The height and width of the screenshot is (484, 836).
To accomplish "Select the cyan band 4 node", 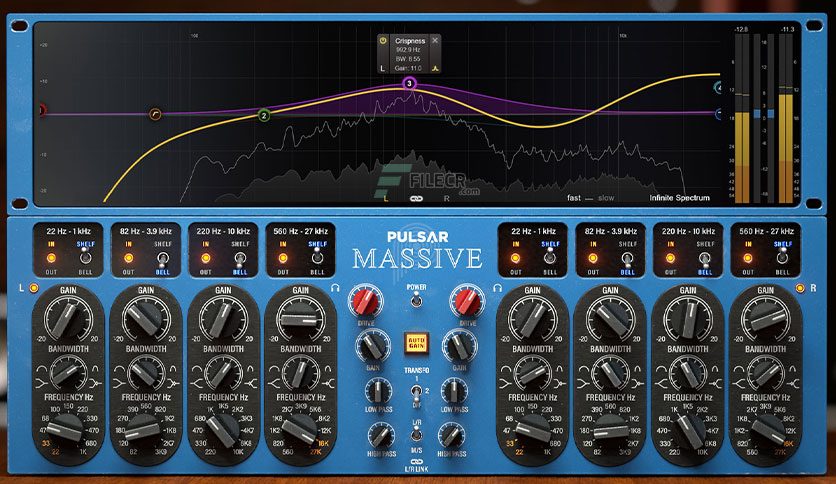I will click(718, 87).
